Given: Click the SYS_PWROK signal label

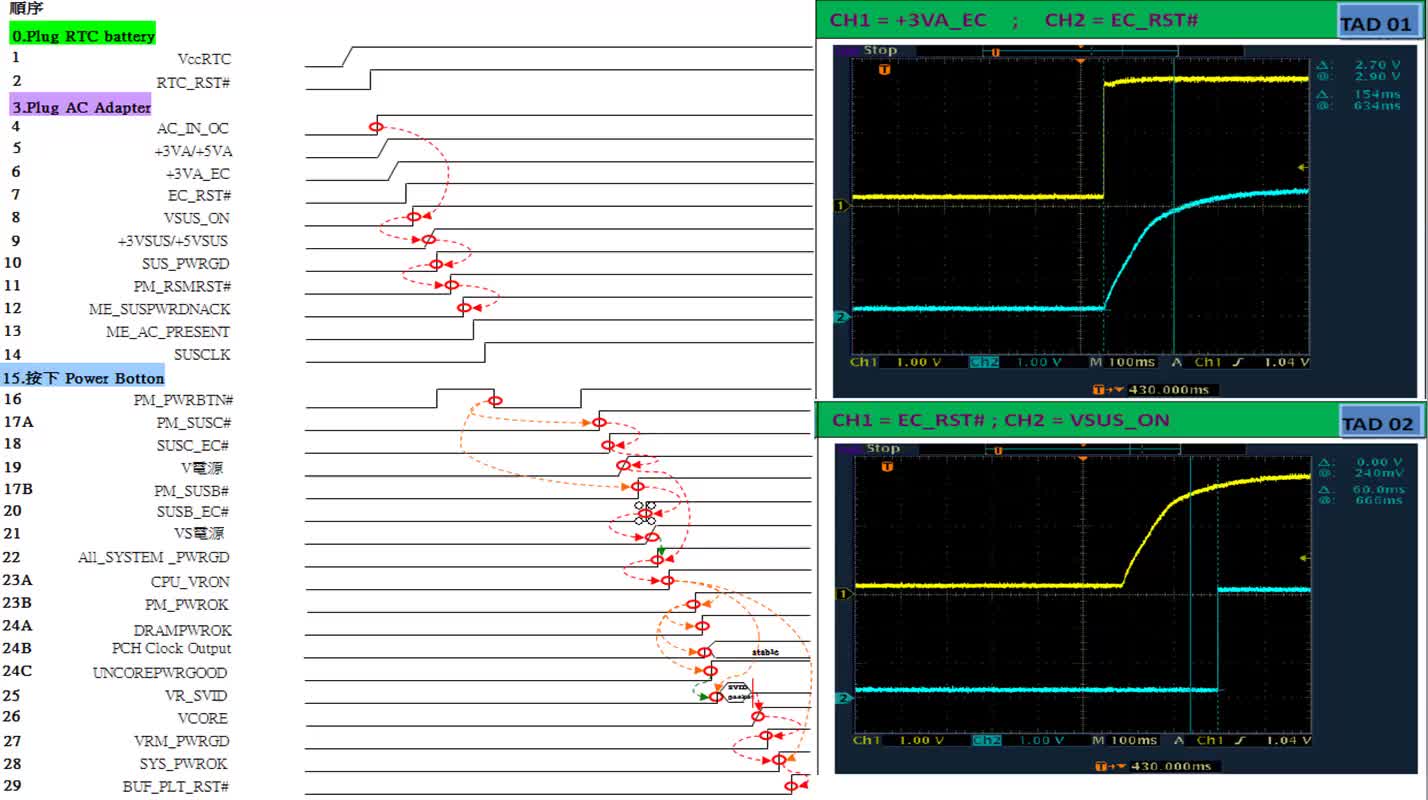Looking at the screenshot, I should click(x=184, y=764).
